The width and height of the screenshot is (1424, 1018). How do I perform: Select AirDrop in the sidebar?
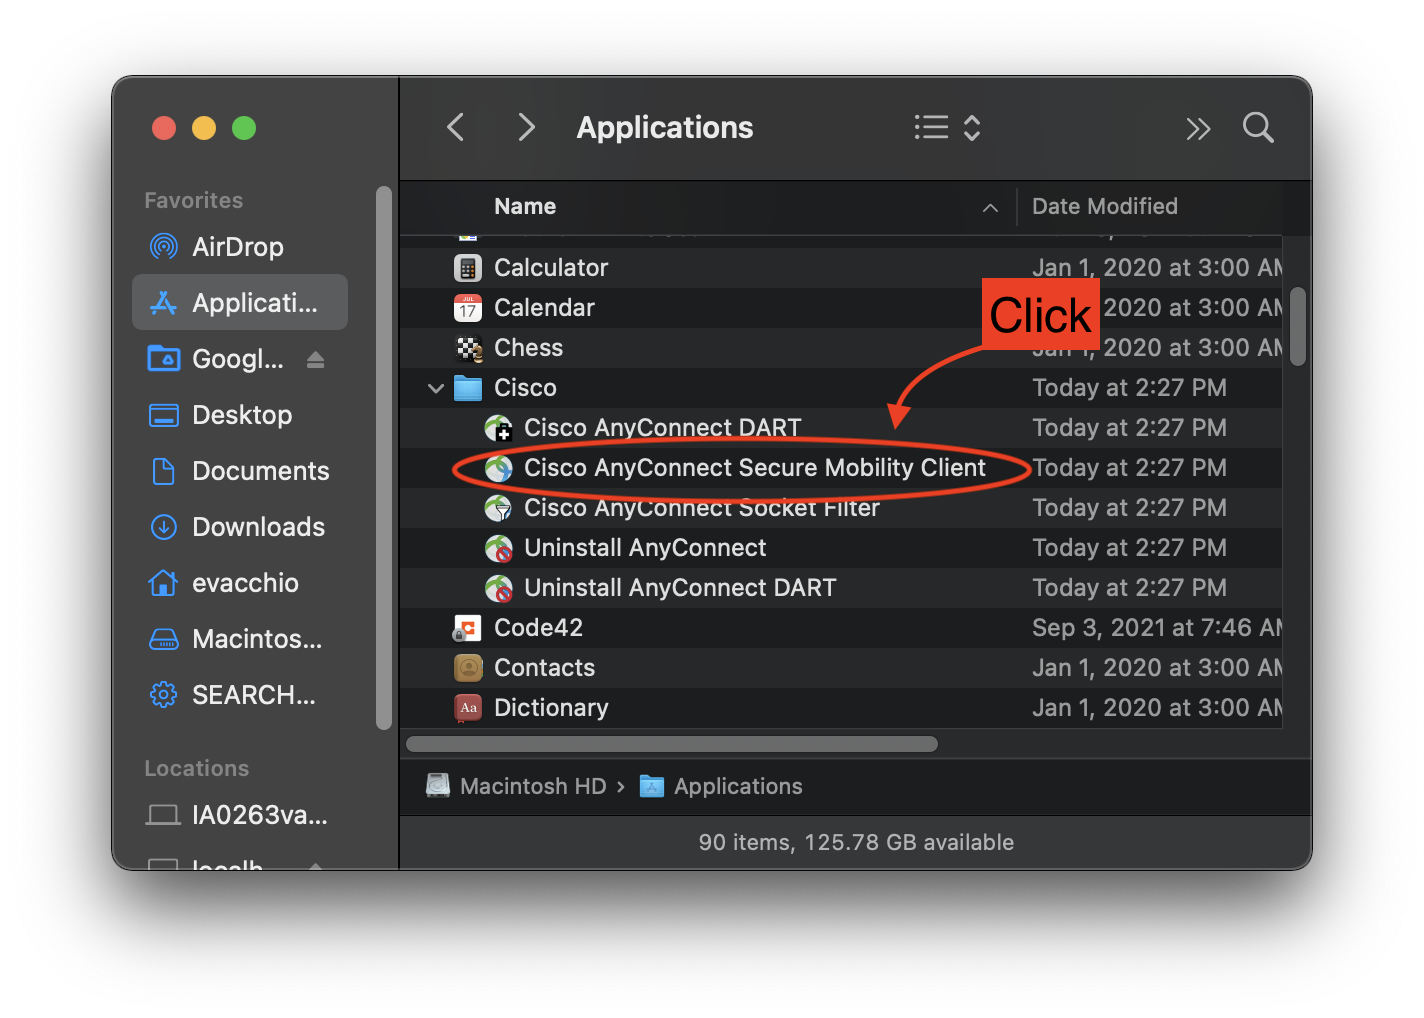240,247
